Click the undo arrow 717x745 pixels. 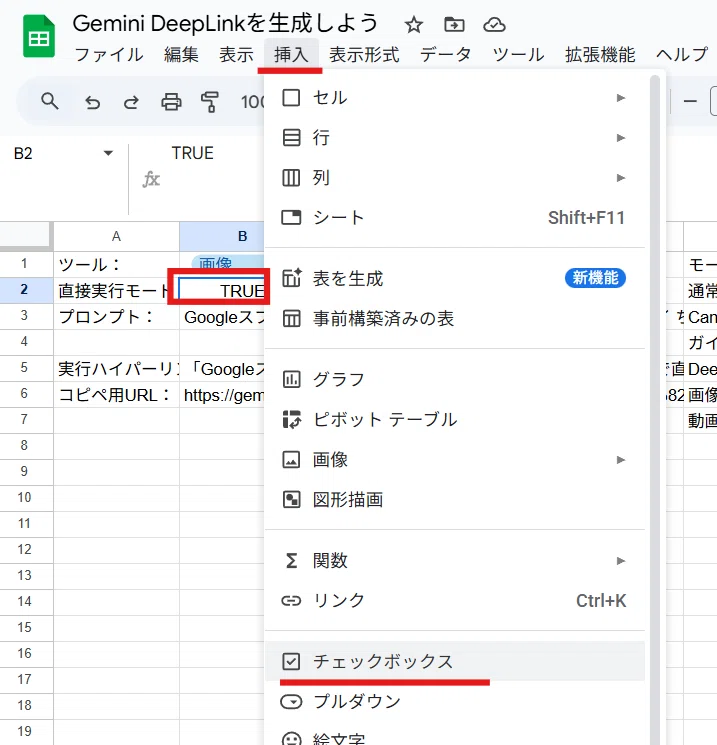(x=93, y=102)
